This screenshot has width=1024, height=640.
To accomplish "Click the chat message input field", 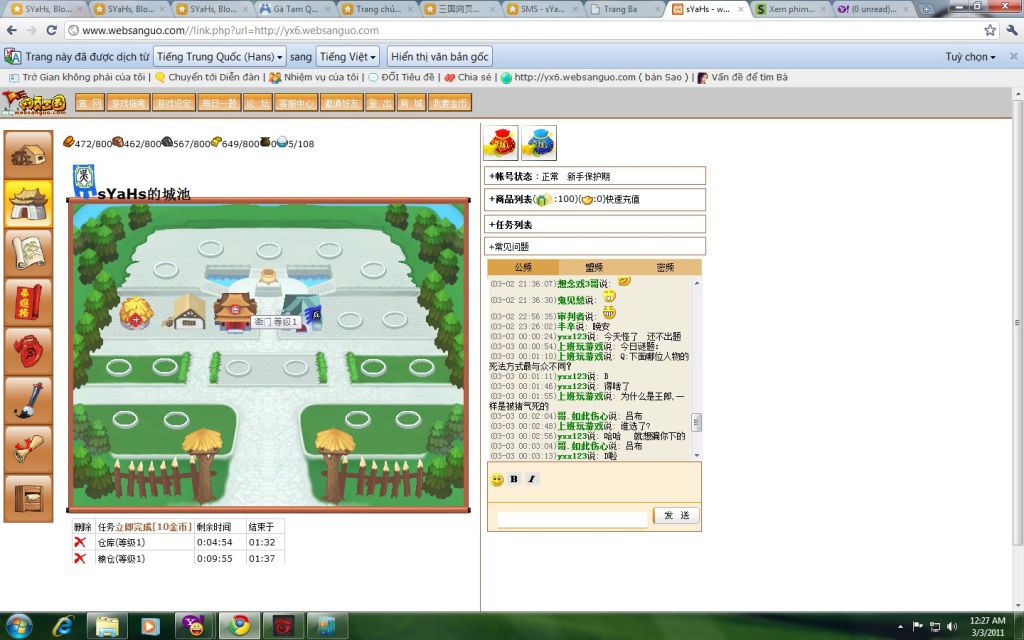I will (x=572, y=519).
